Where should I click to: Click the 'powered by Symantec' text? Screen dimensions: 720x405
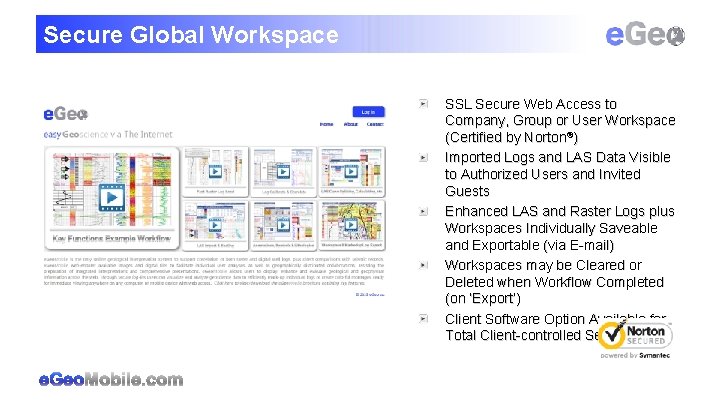coord(635,355)
